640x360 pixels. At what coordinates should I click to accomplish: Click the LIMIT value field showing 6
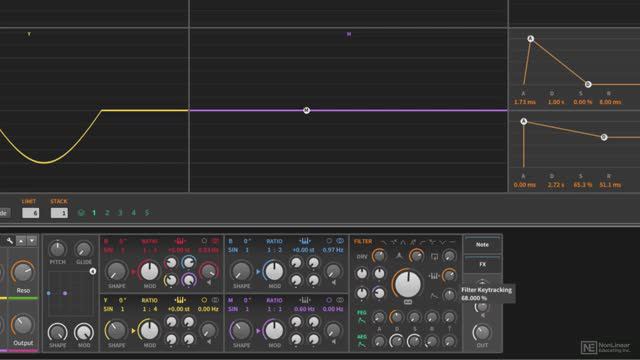click(31, 213)
